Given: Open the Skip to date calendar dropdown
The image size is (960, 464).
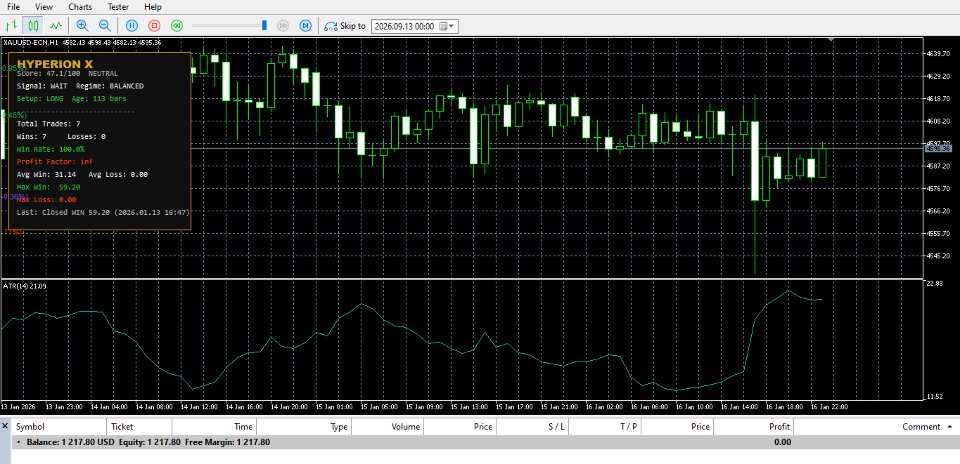Looking at the screenshot, I should 448,26.
